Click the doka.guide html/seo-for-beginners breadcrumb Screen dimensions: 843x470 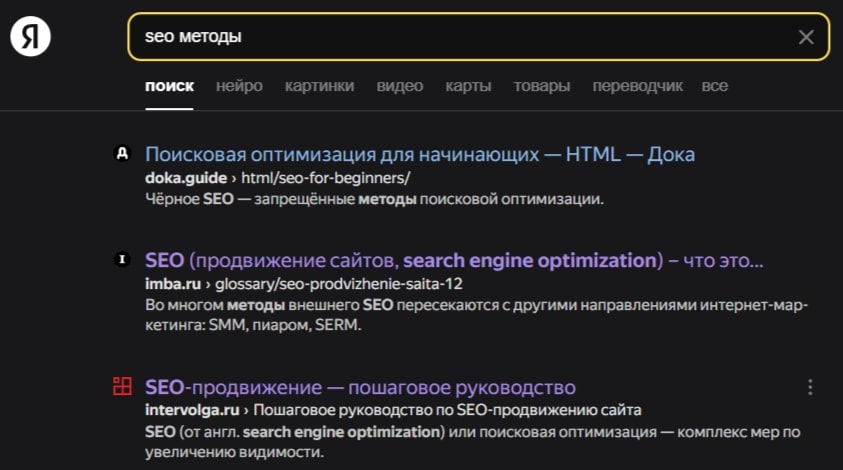point(277,178)
